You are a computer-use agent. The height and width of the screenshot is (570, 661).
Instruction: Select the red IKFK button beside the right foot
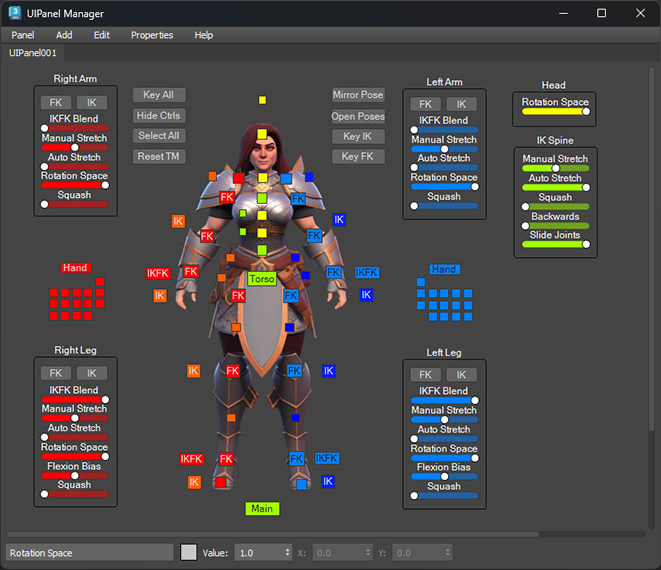pyautogui.click(x=191, y=459)
